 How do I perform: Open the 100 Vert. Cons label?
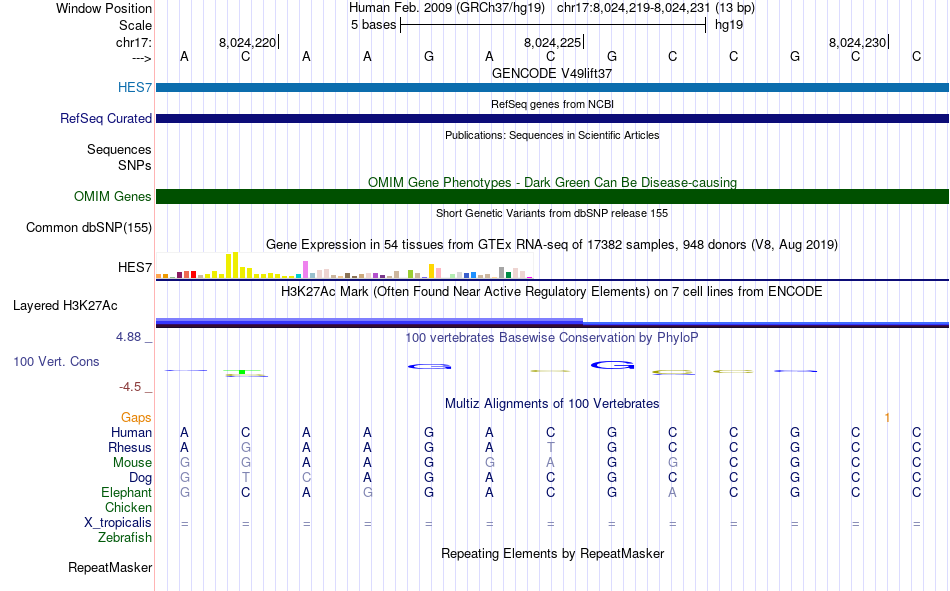[56, 361]
